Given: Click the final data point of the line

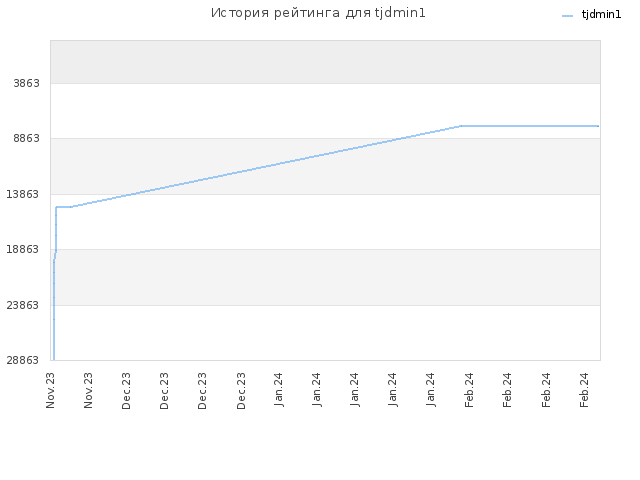Looking at the screenshot, I should (598, 126).
